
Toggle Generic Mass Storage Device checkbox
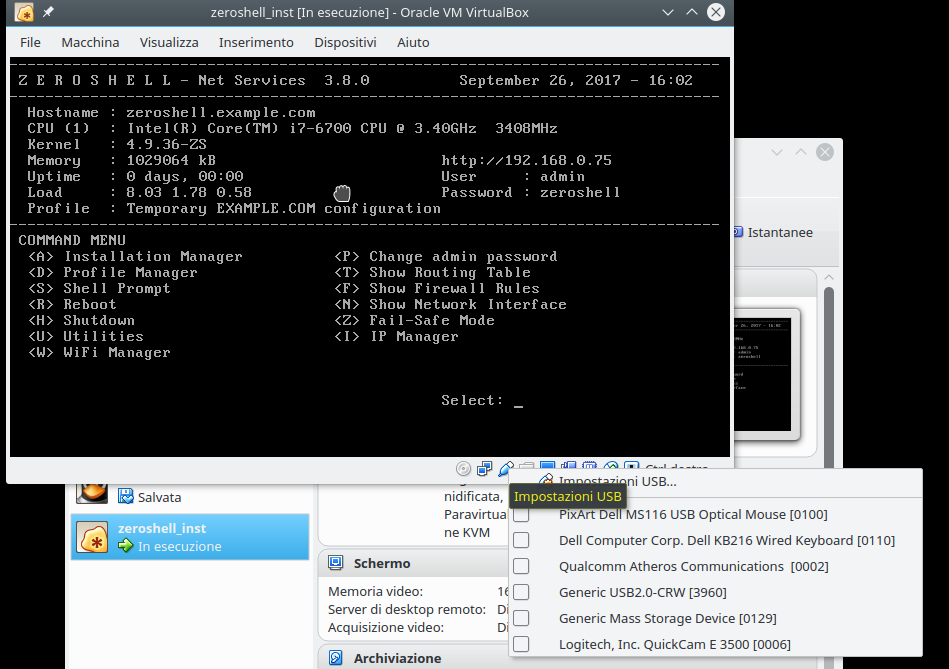521,618
